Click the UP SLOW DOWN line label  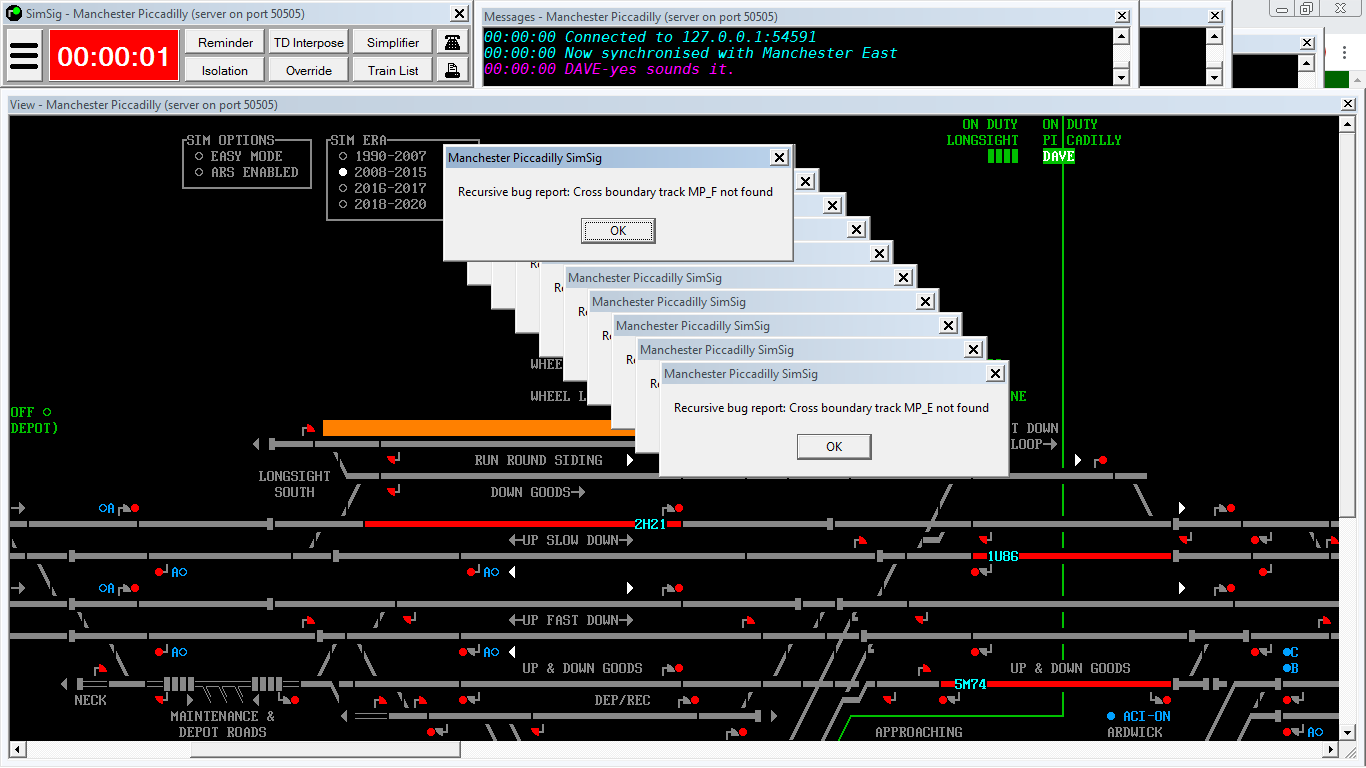[571, 540]
